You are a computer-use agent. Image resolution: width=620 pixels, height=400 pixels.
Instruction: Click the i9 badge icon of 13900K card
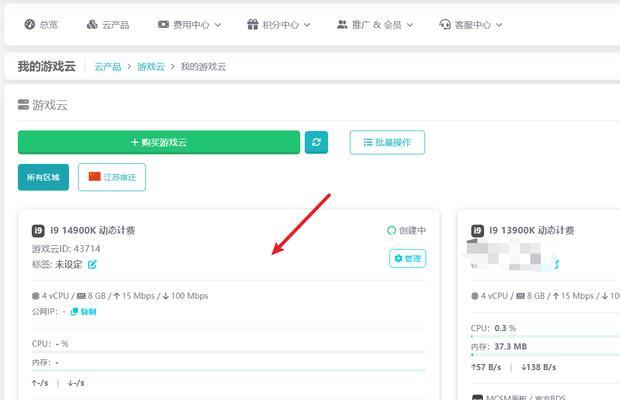click(477, 230)
